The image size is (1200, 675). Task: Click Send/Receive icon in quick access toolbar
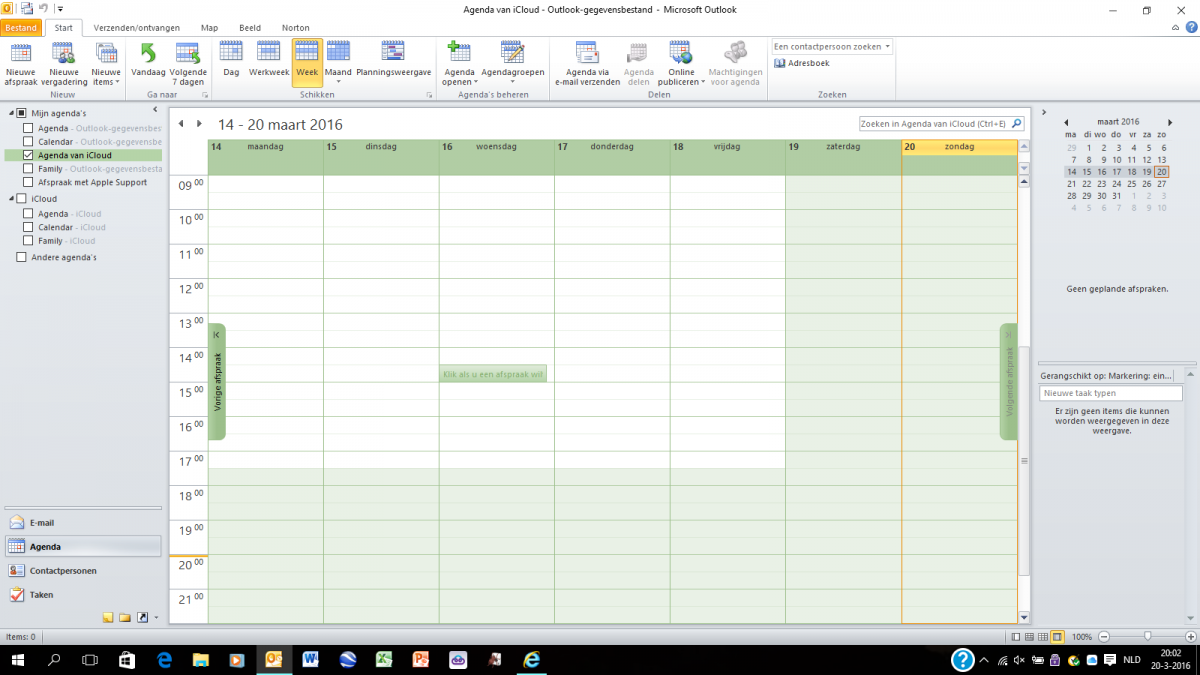pyautogui.click(x=26, y=8)
